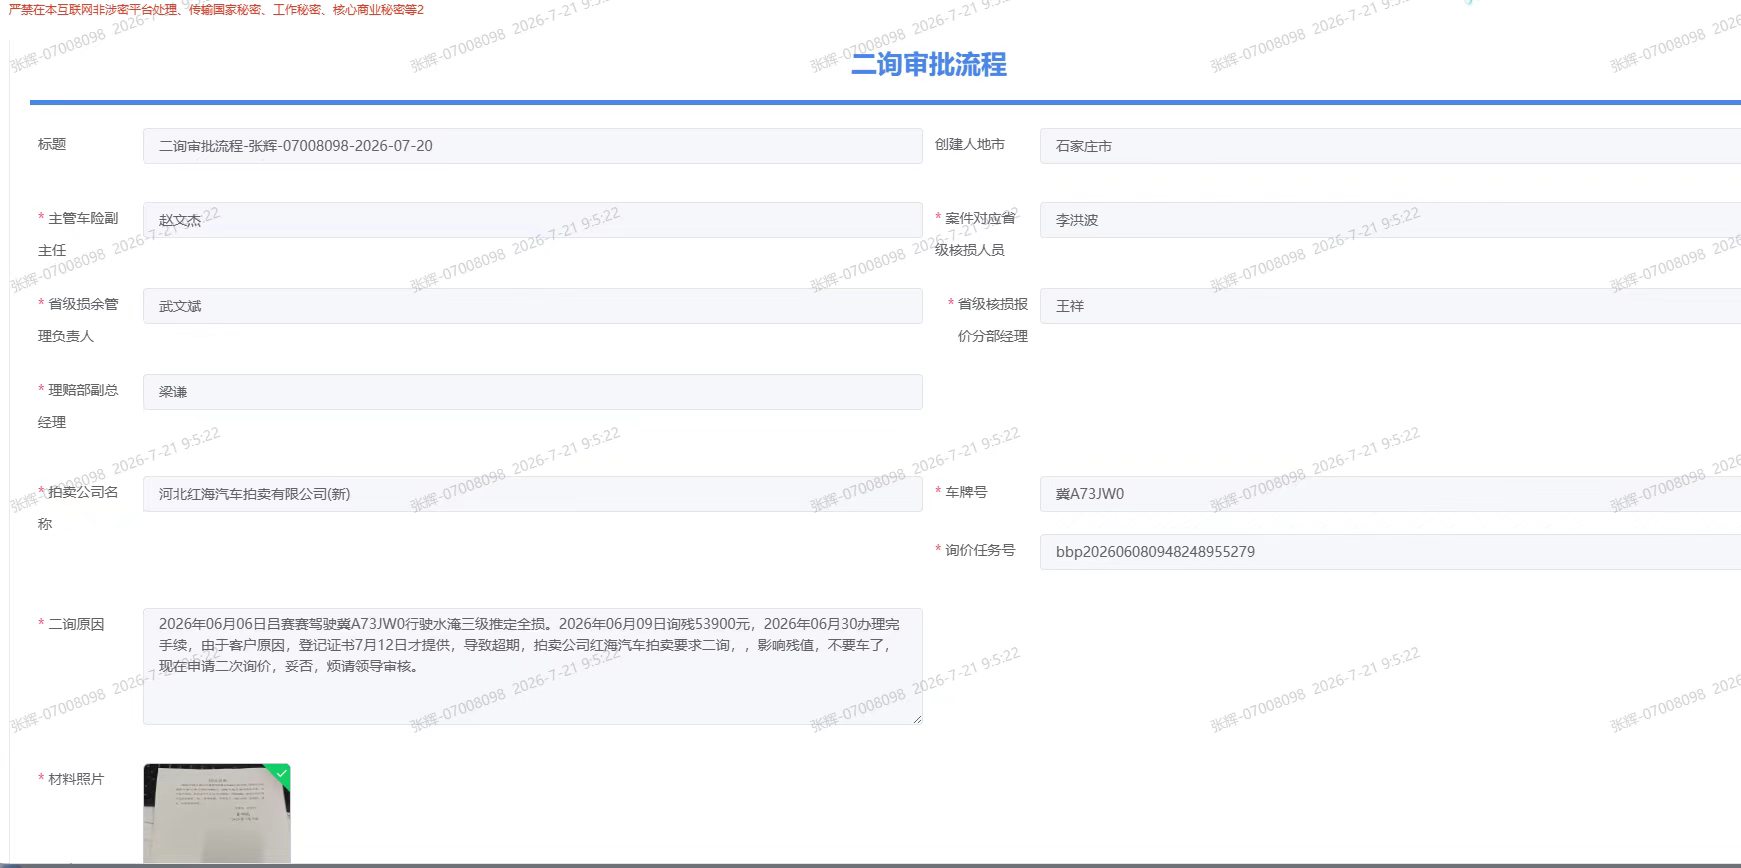Click inside the 二询原因 text area
This screenshot has width=1741, height=868.
(x=532, y=666)
